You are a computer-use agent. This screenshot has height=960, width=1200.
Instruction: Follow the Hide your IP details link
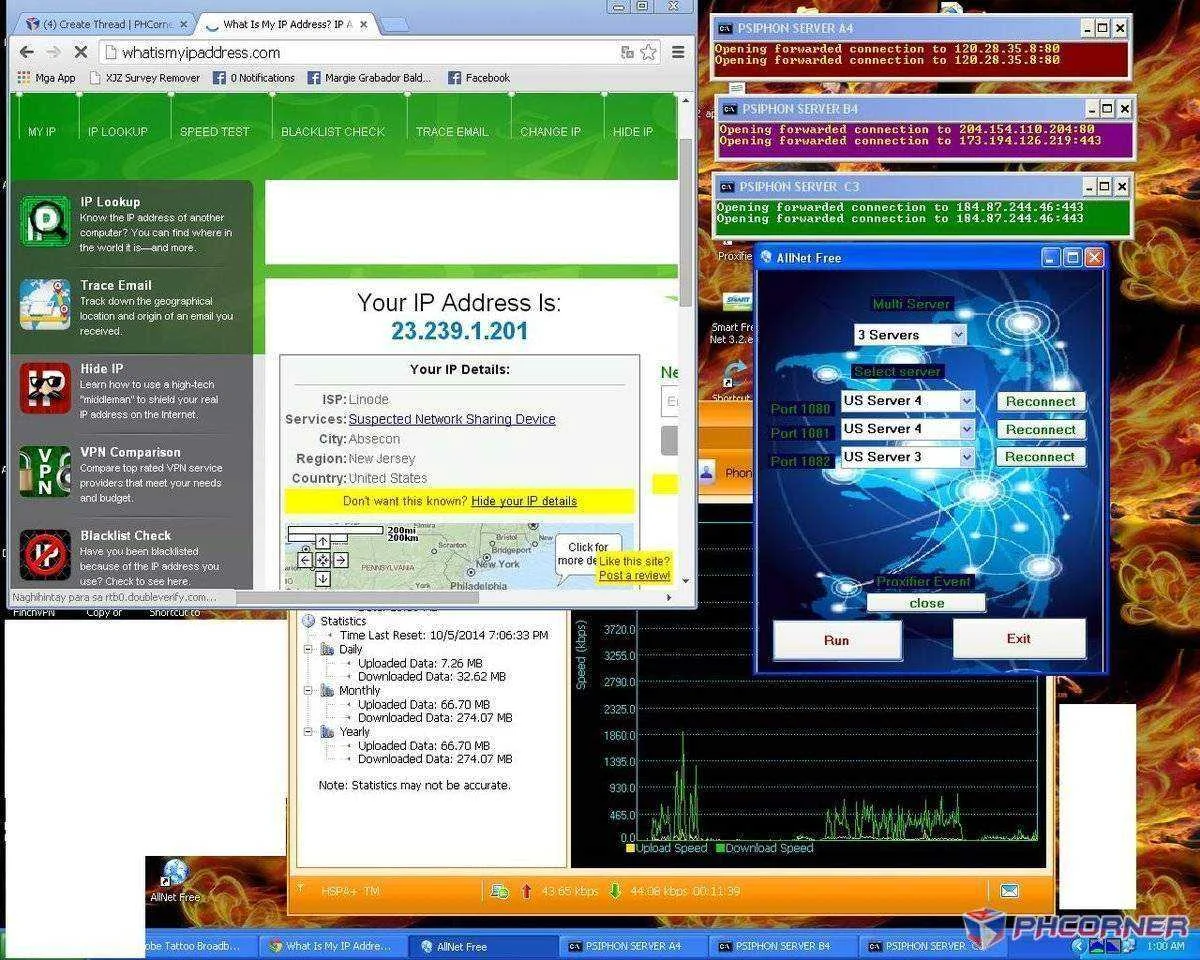[524, 501]
